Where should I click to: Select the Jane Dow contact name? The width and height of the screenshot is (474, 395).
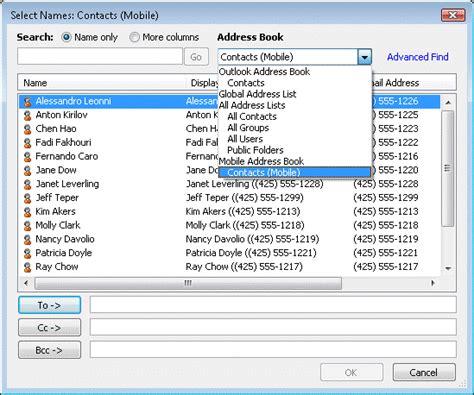[x=56, y=170]
